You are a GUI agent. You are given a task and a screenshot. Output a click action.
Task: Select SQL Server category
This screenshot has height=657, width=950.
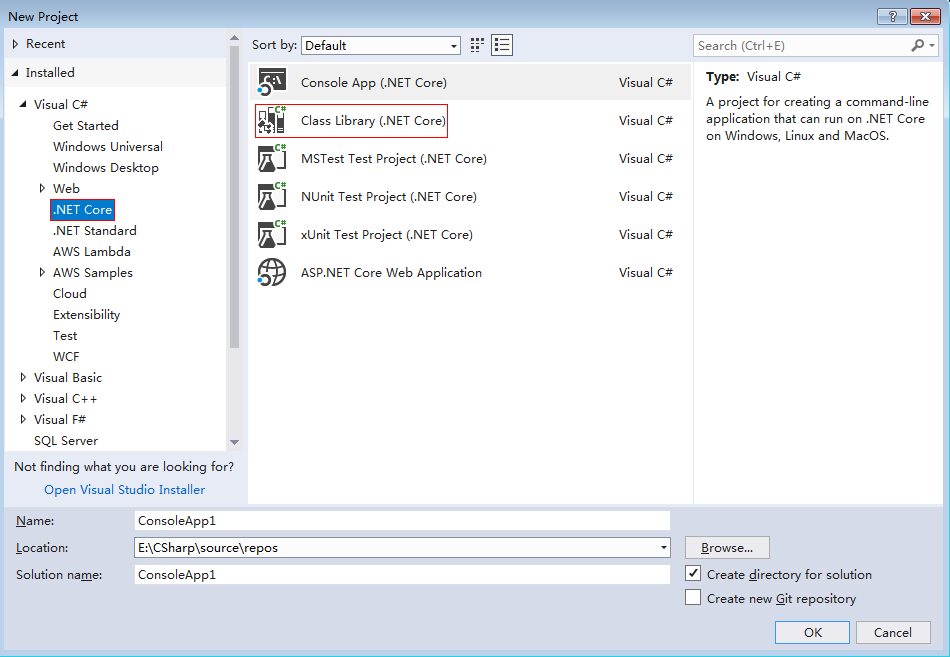66,441
